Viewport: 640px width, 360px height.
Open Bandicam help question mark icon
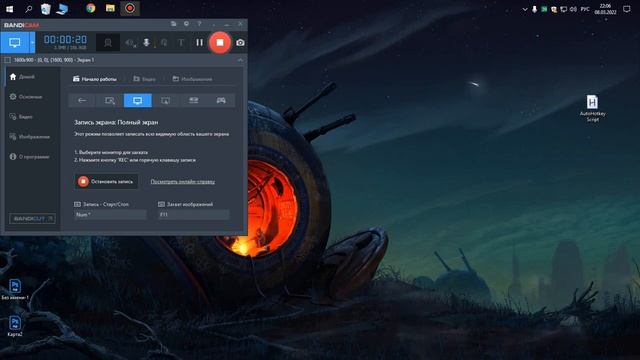(199, 24)
